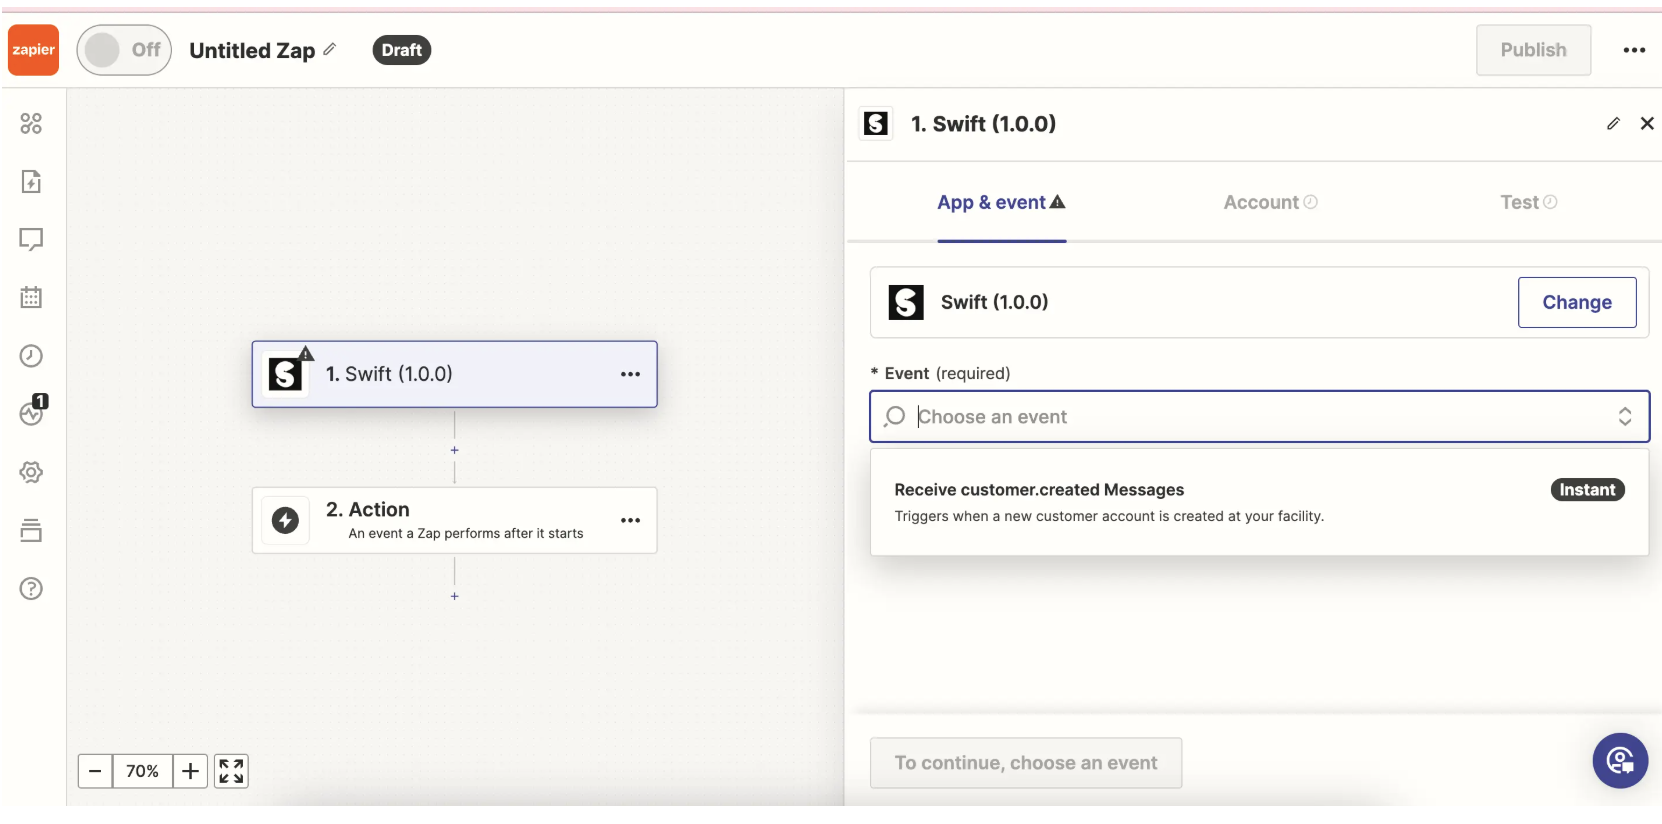Open the history clock sidebar icon
Image resolution: width=1662 pixels, height=824 pixels.
pyautogui.click(x=31, y=356)
